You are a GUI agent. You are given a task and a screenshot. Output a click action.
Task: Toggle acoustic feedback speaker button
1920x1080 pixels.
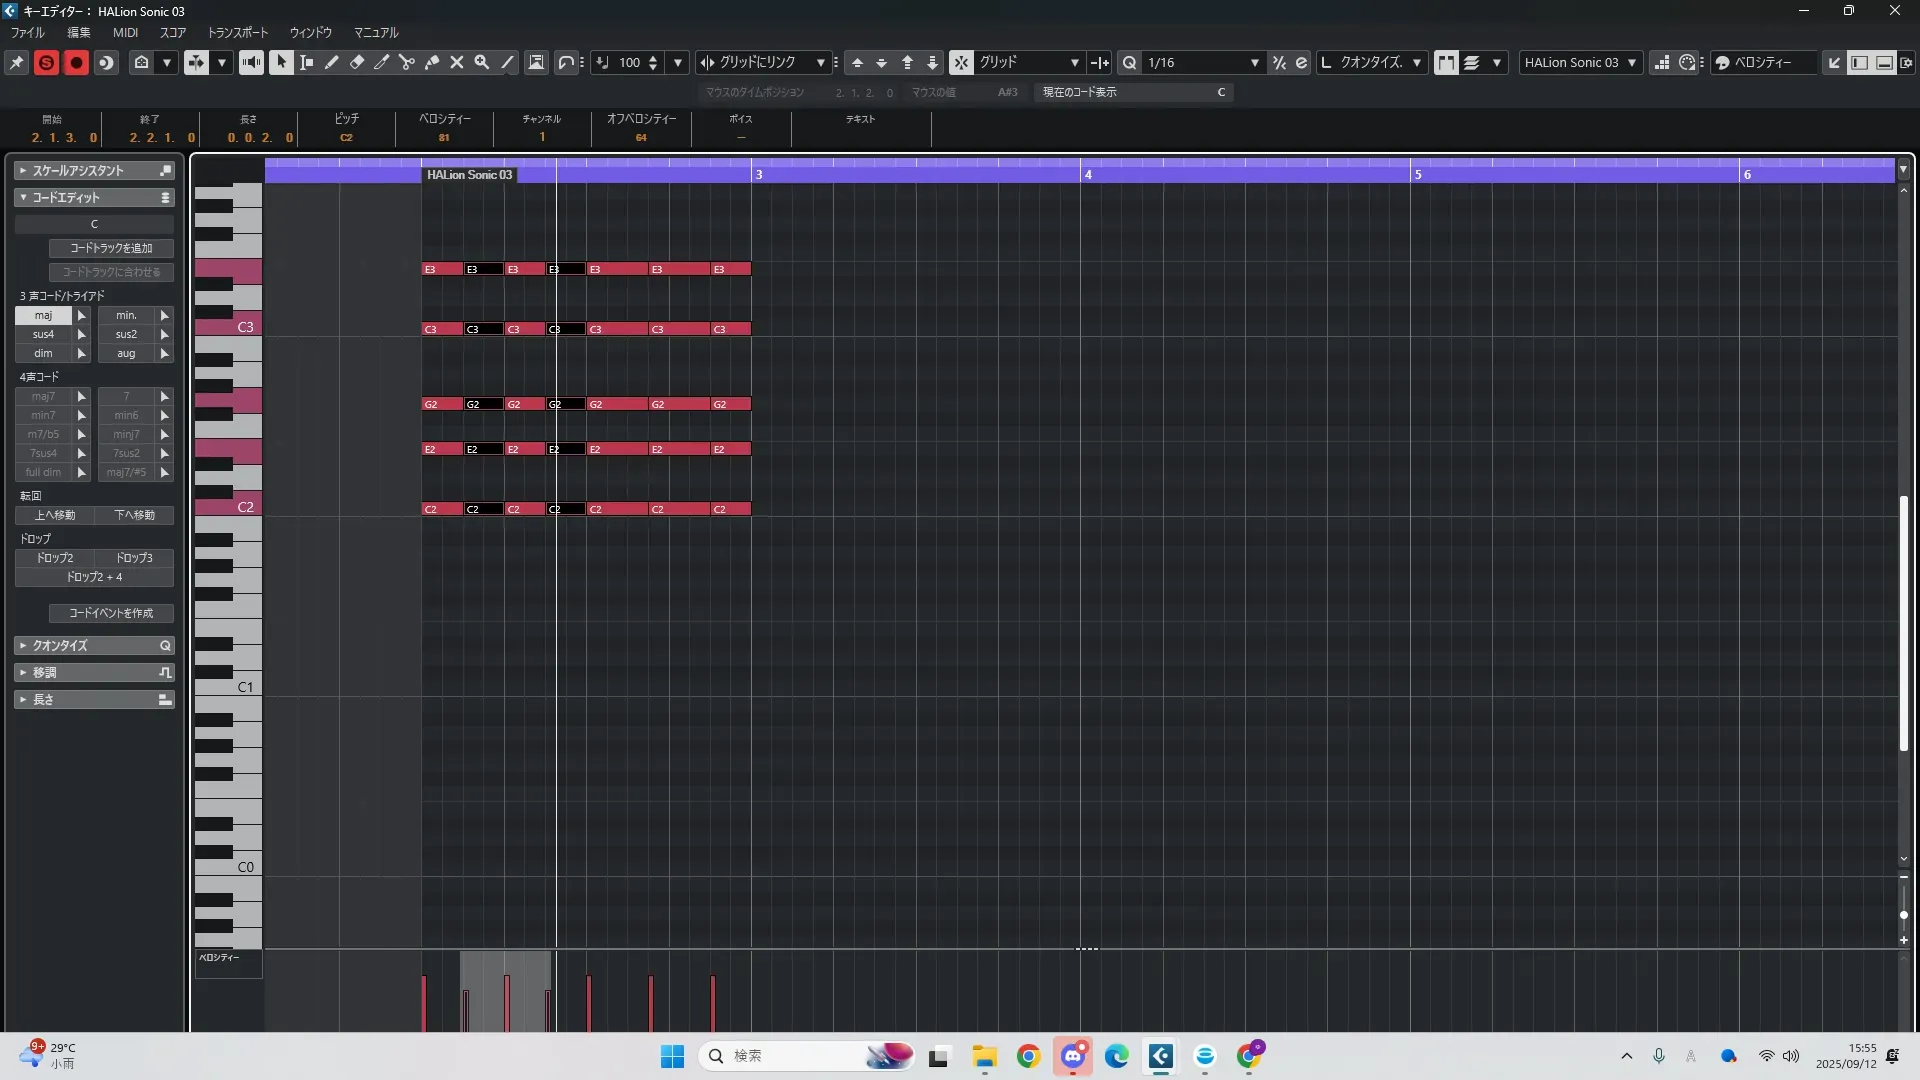pyautogui.click(x=251, y=62)
